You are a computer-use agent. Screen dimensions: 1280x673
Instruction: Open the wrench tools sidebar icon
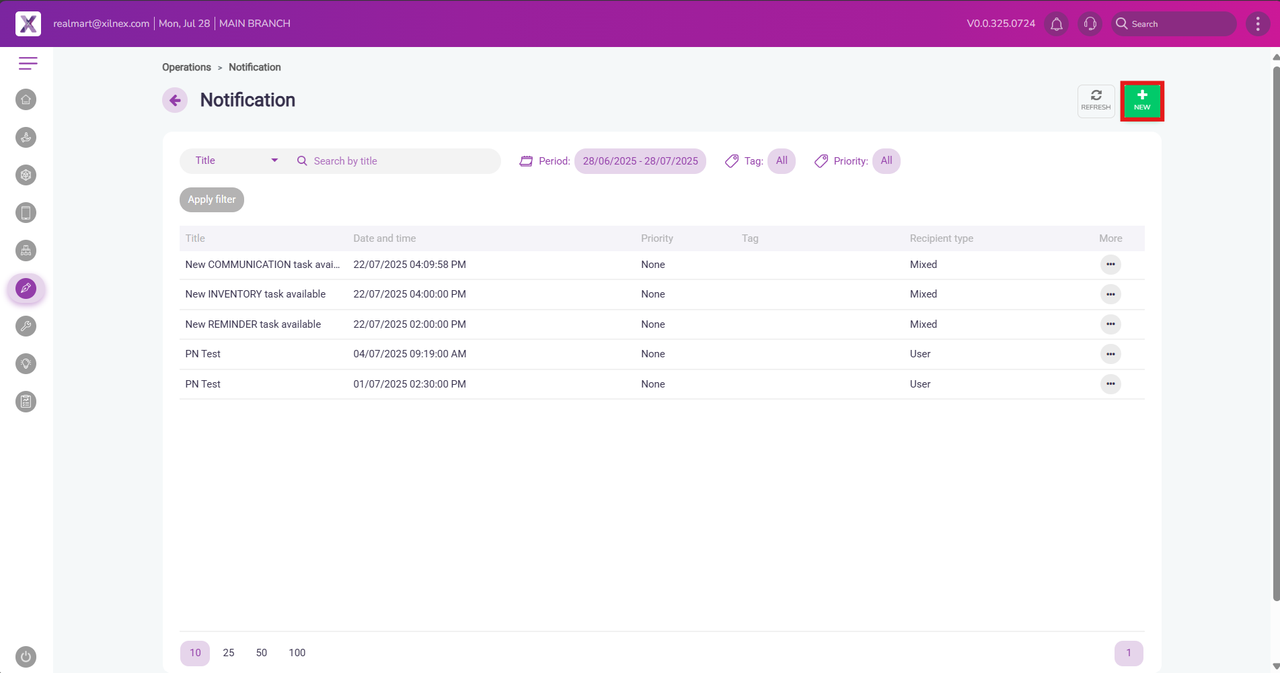[x=27, y=326]
